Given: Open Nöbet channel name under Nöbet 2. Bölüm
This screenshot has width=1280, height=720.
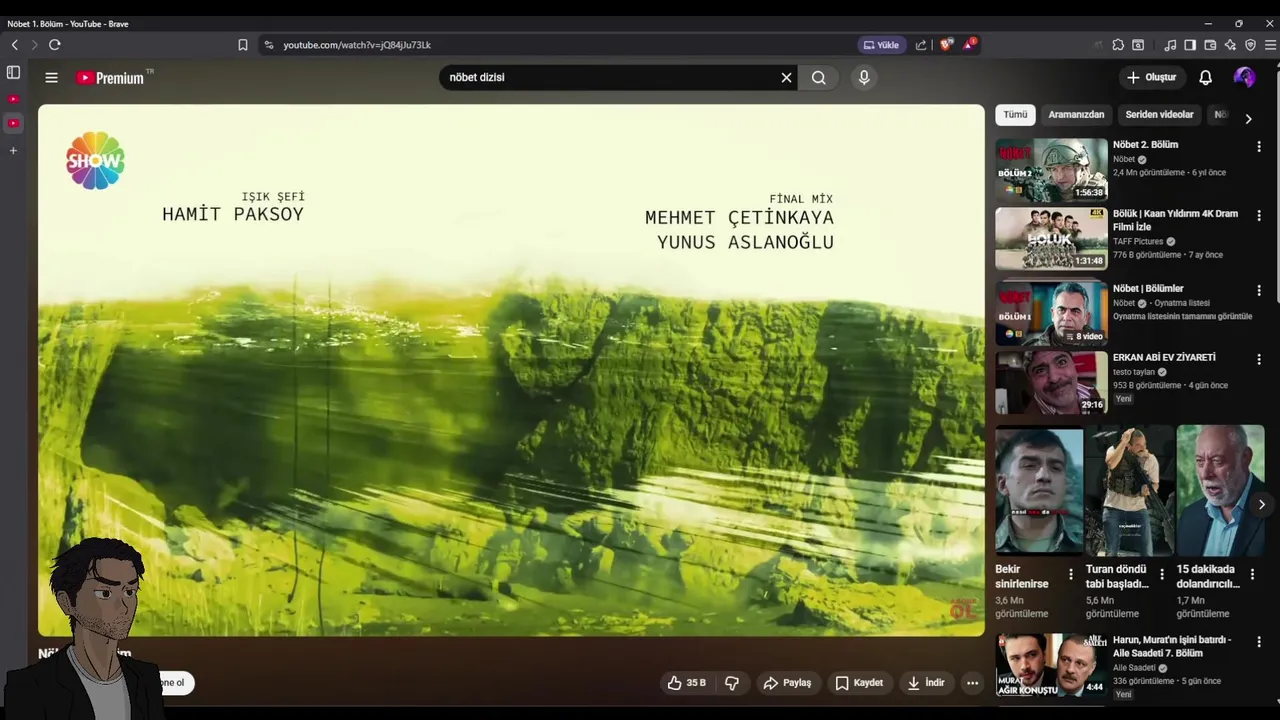Looking at the screenshot, I should [x=1124, y=159].
